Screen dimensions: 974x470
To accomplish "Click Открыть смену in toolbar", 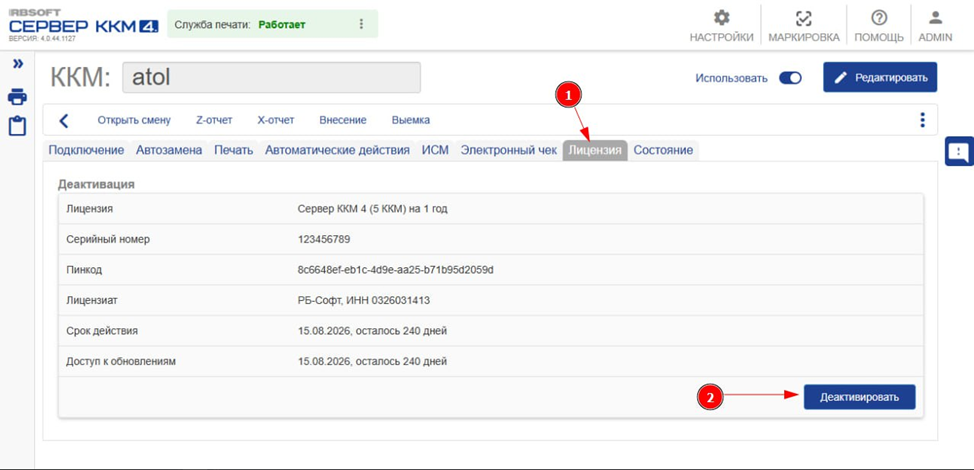I will [x=134, y=120].
